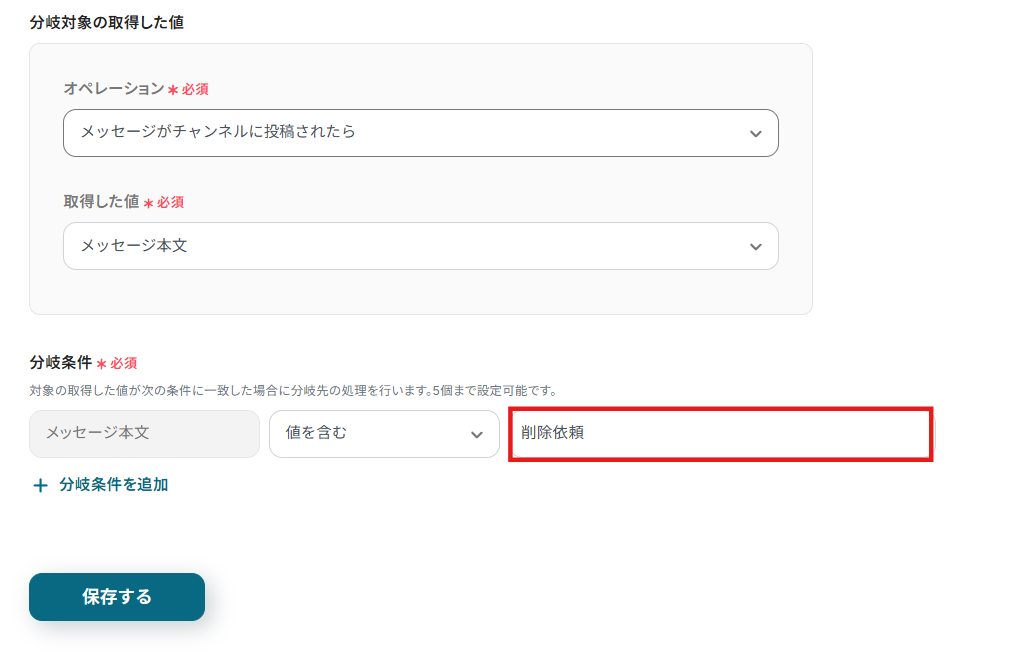
Task: Click the chevron arrow in 値を含む dropdown
Action: coord(476,435)
